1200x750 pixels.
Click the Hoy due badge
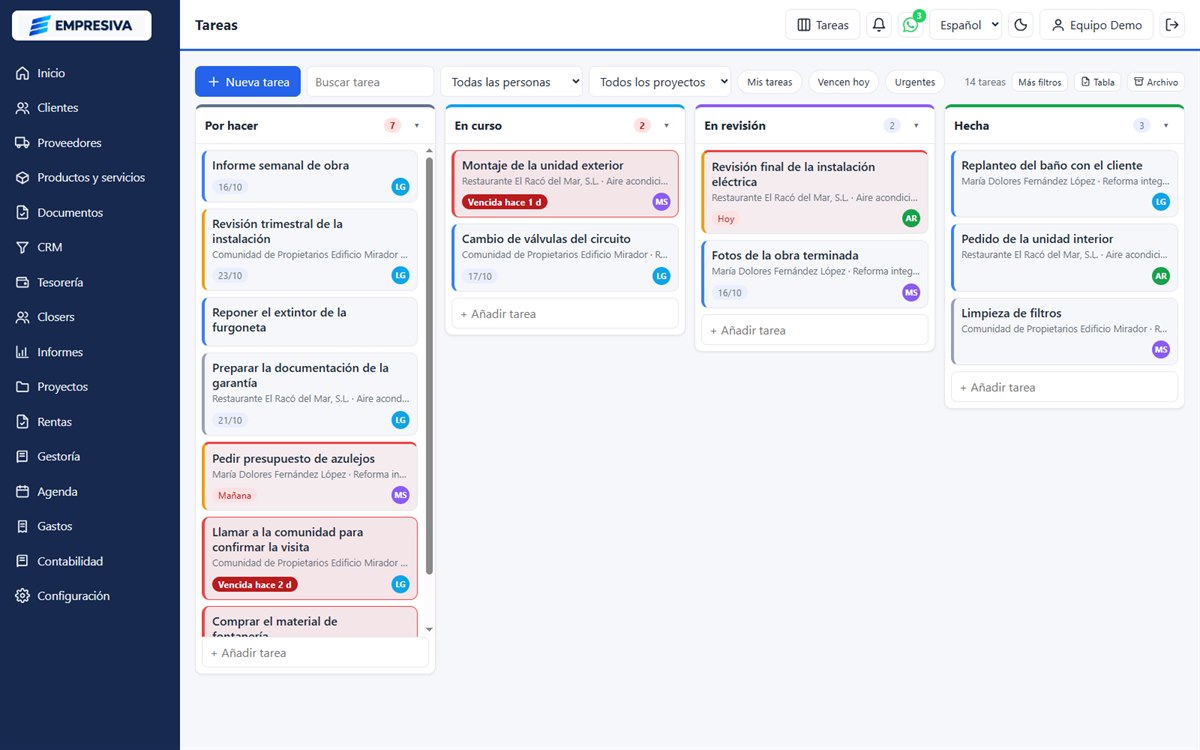click(x=726, y=218)
